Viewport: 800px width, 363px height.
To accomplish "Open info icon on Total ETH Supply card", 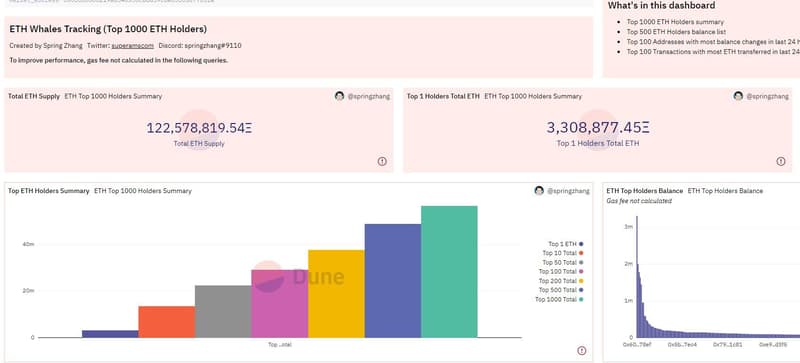I will click(x=382, y=161).
